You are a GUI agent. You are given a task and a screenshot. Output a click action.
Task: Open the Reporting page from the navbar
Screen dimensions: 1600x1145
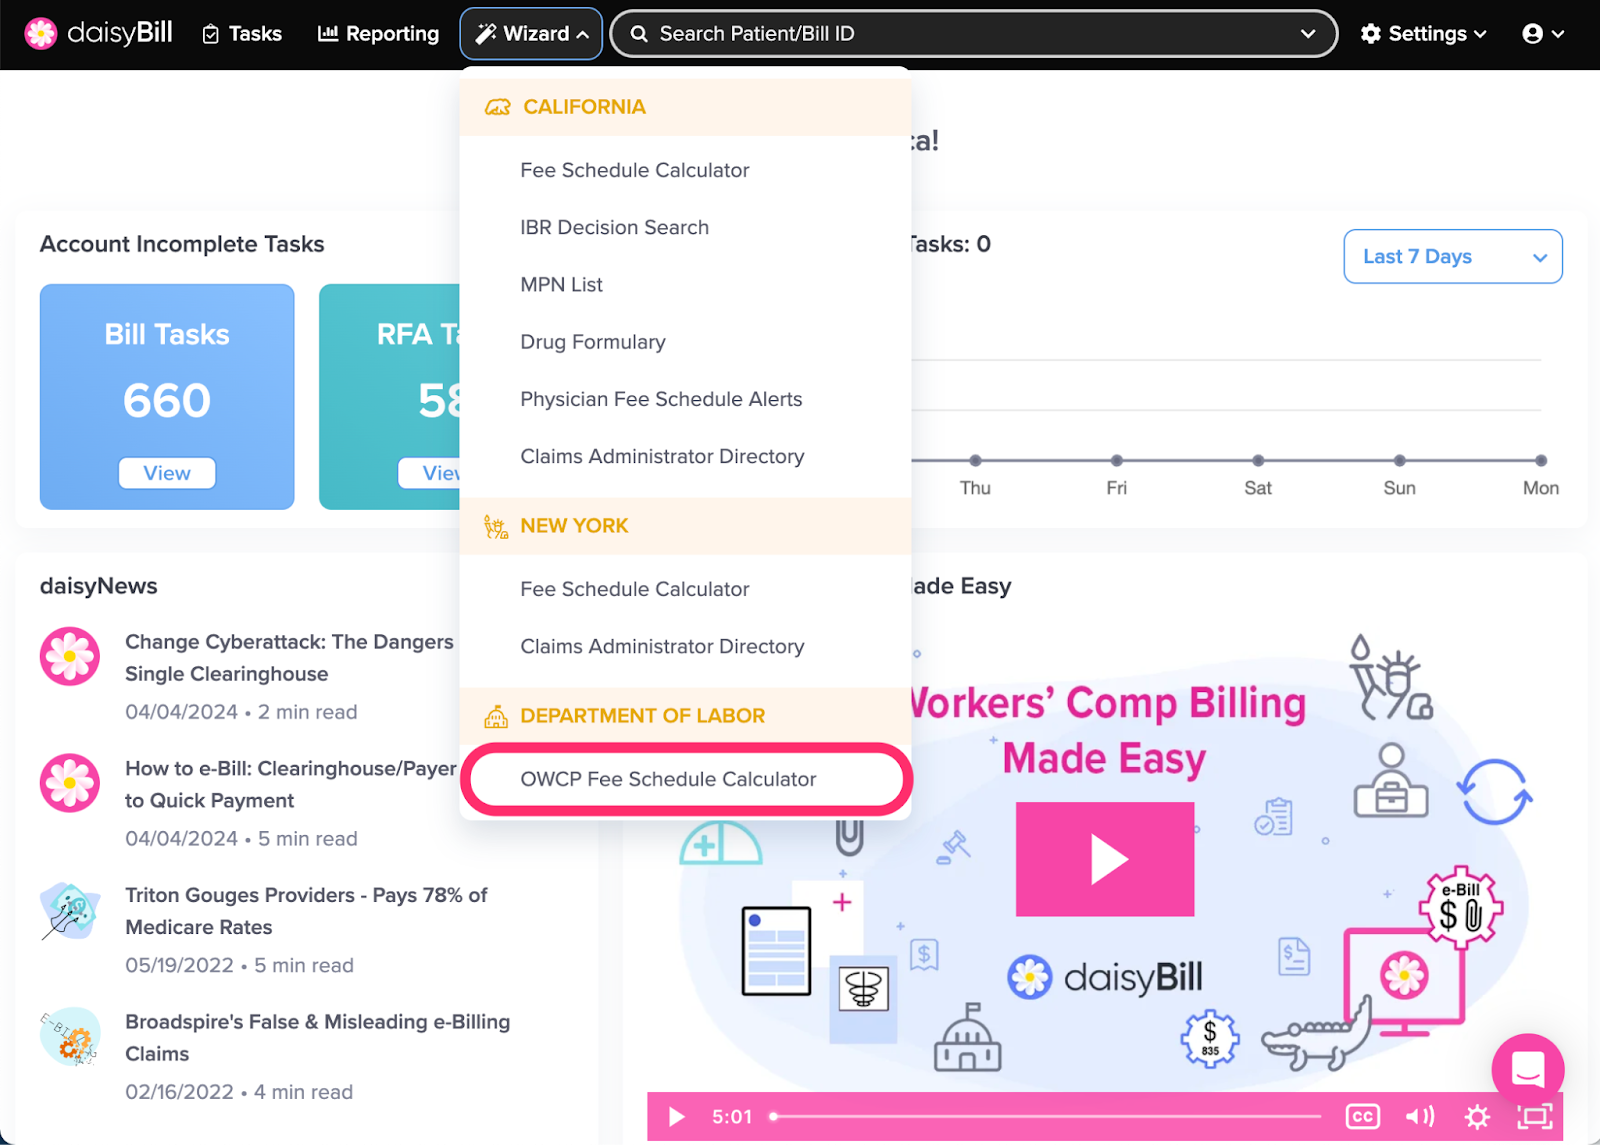click(x=379, y=34)
